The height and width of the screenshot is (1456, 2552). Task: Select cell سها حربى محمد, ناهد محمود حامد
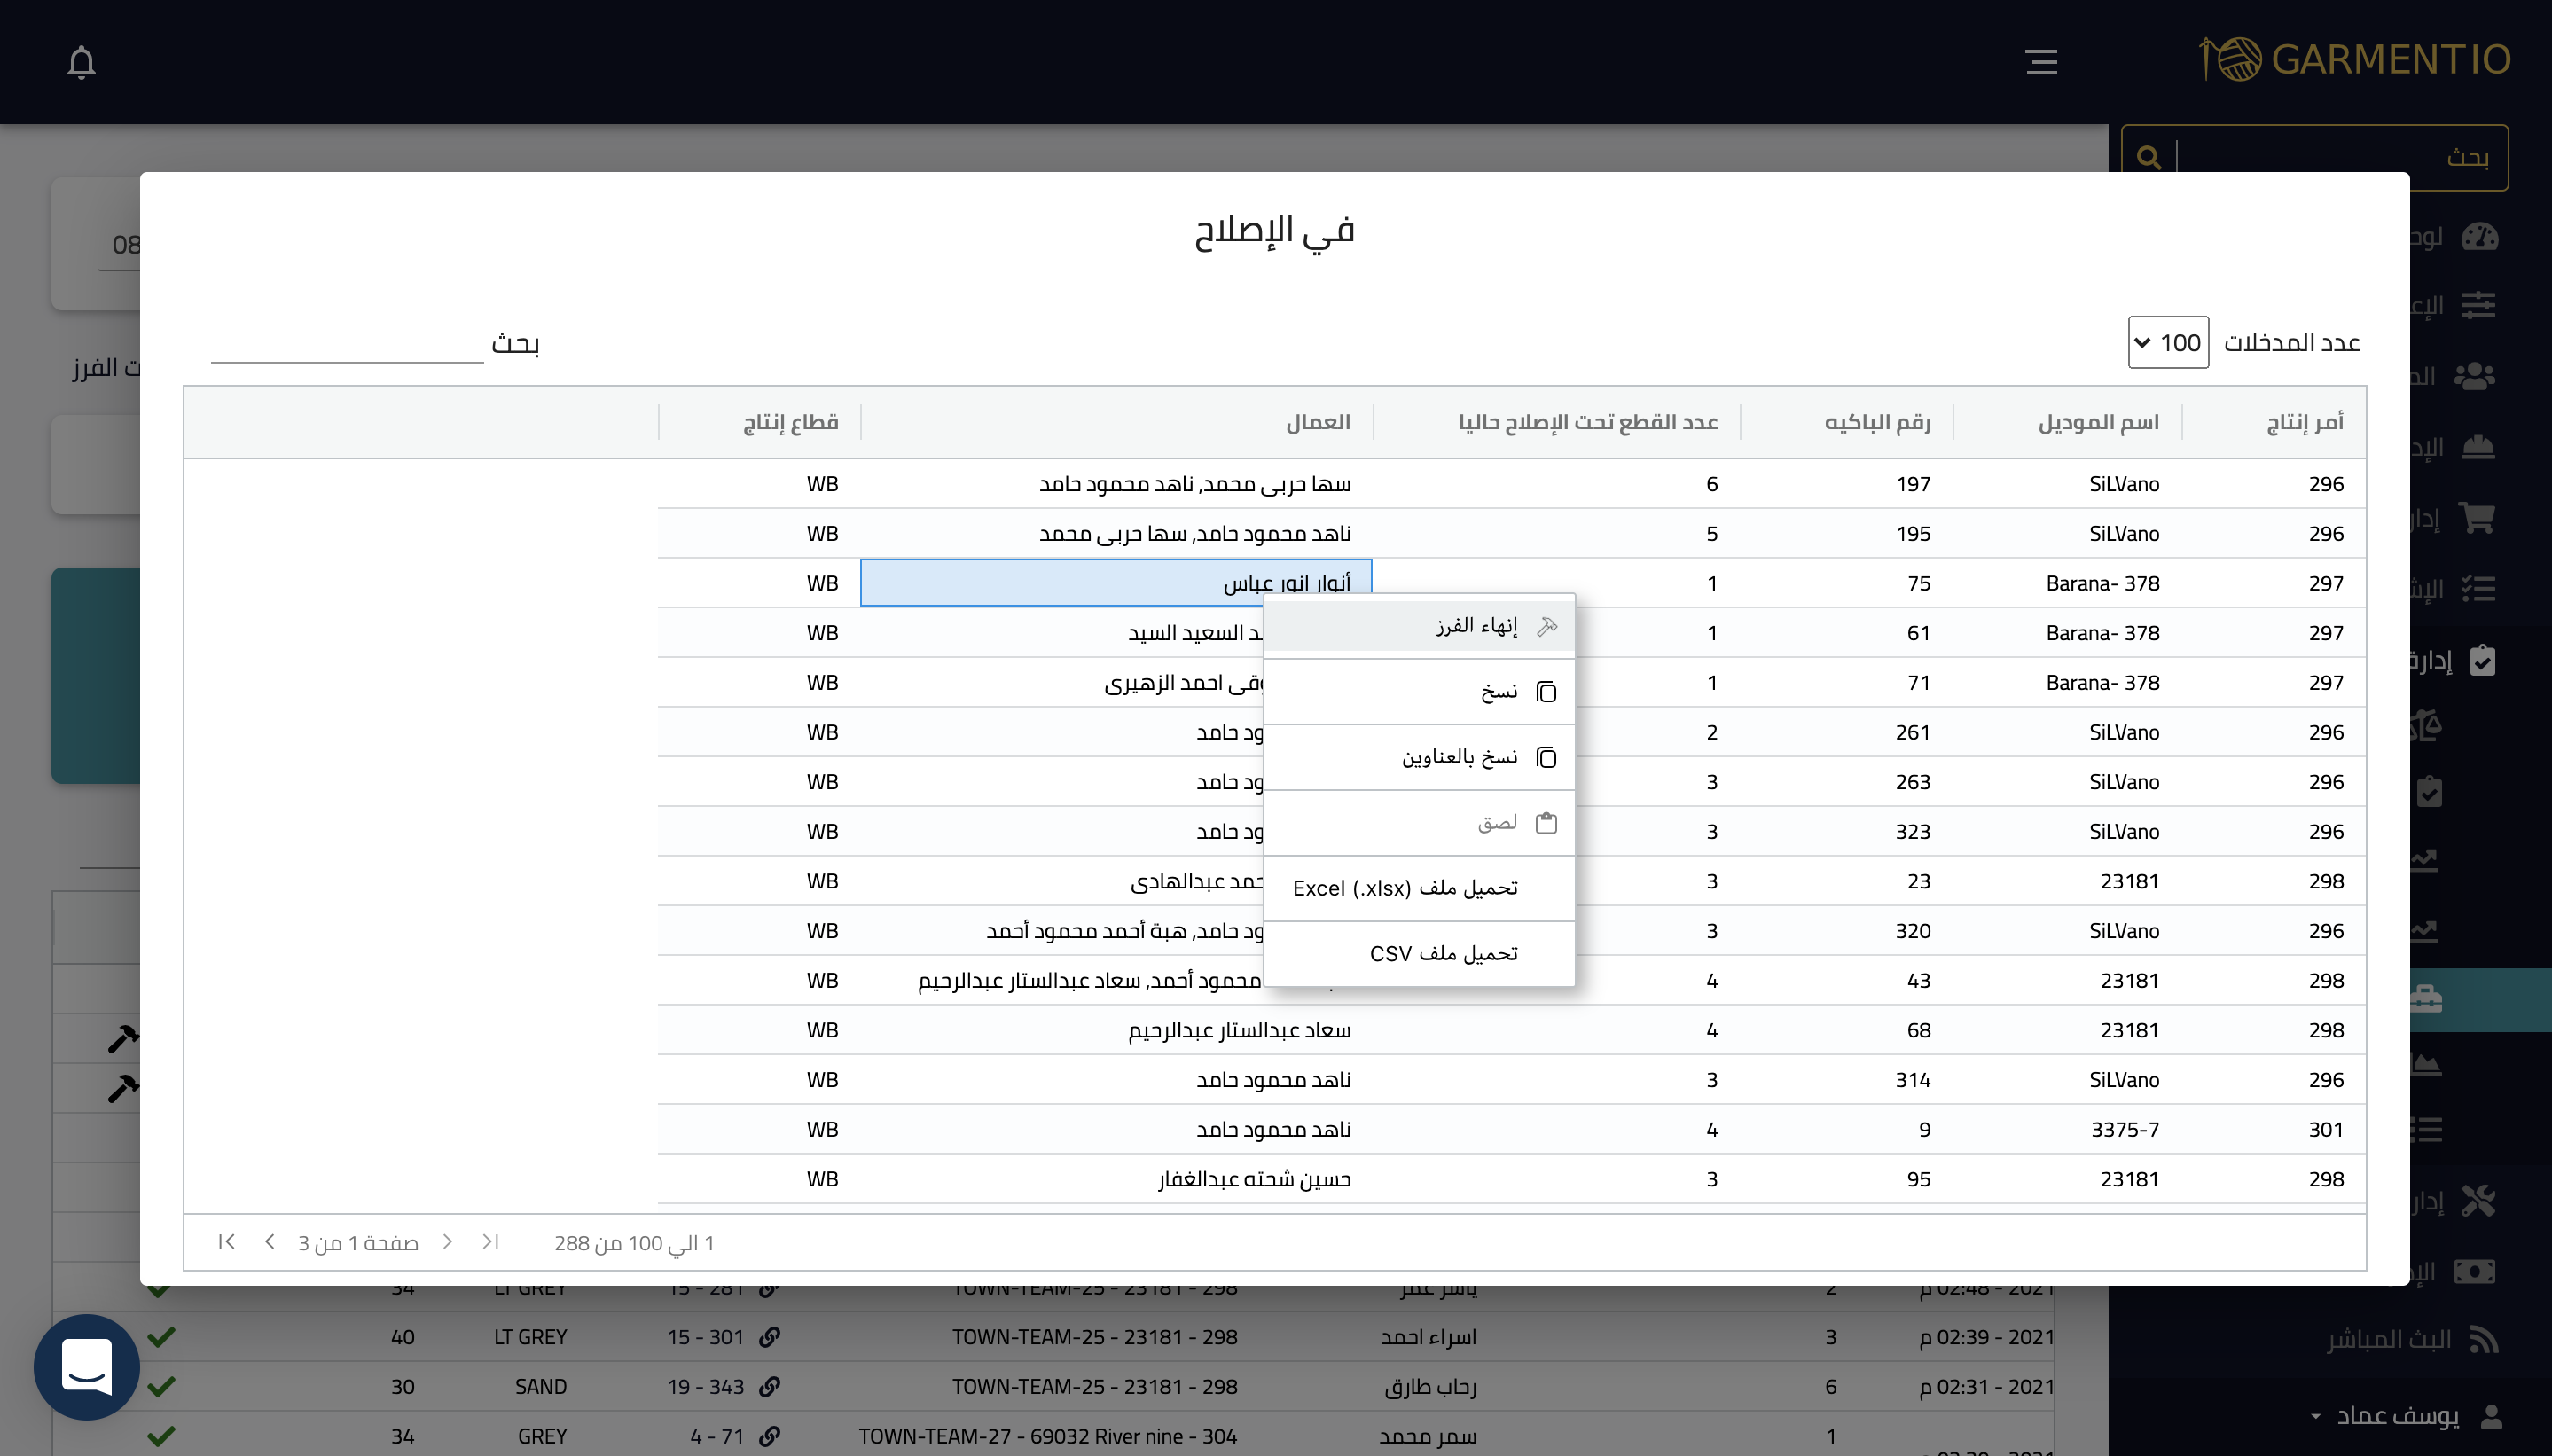point(1116,484)
